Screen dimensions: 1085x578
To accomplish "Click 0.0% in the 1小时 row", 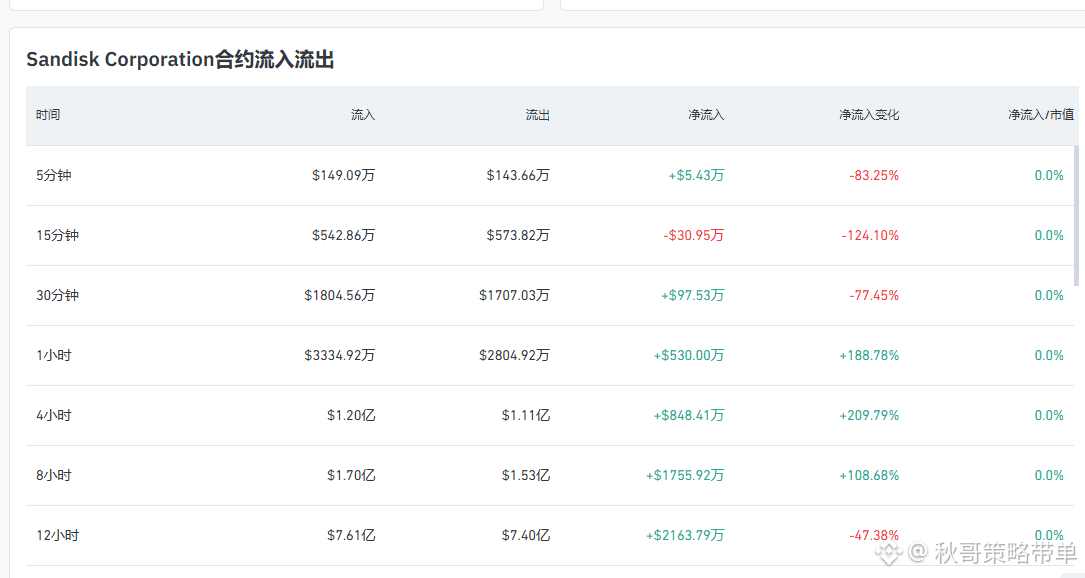I will point(1049,356).
